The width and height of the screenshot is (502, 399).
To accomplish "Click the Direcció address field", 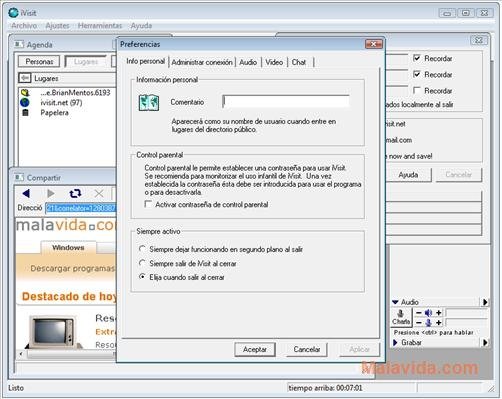I will (x=80, y=208).
